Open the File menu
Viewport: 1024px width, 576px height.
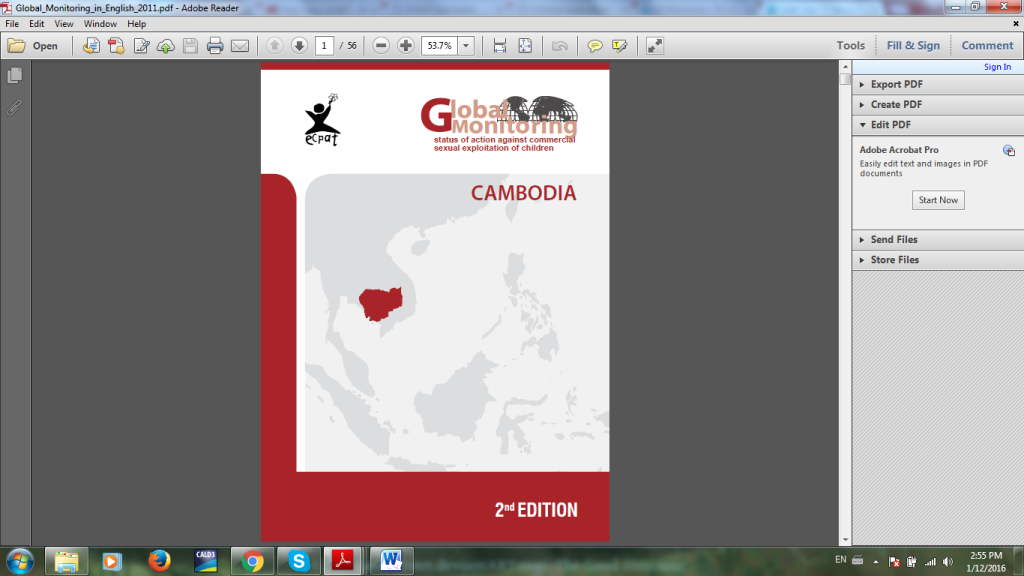[x=11, y=23]
